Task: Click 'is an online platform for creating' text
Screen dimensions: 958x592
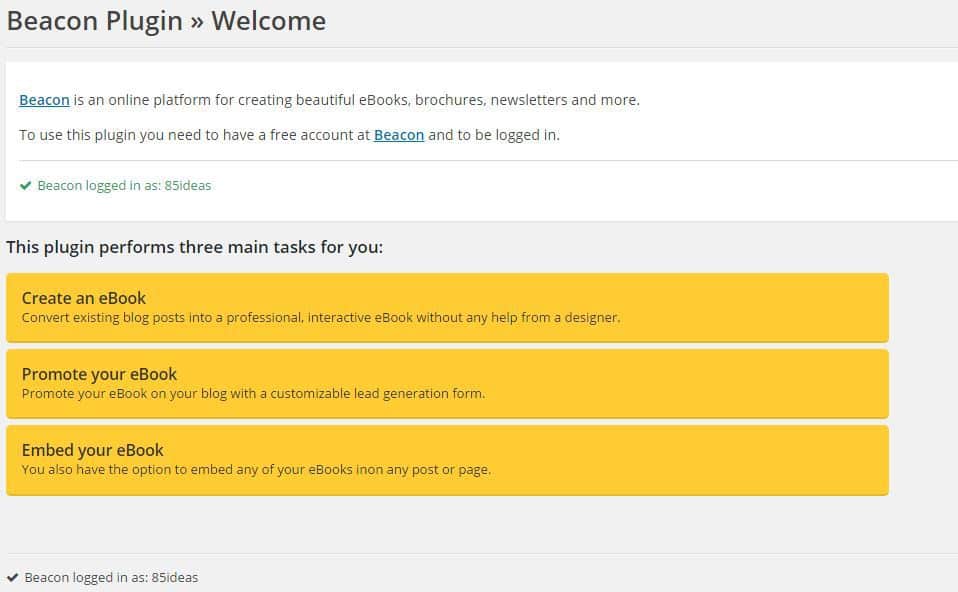Action: point(357,100)
